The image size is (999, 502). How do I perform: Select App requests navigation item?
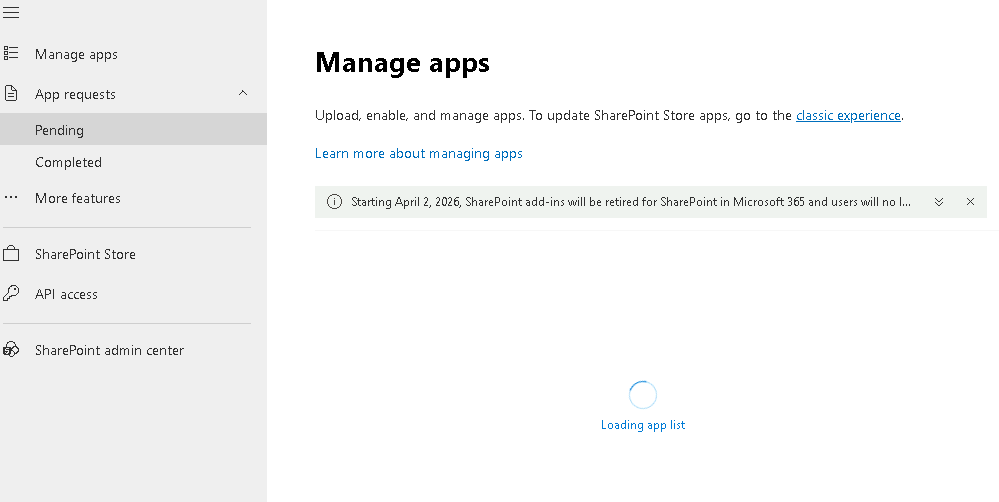(75, 94)
